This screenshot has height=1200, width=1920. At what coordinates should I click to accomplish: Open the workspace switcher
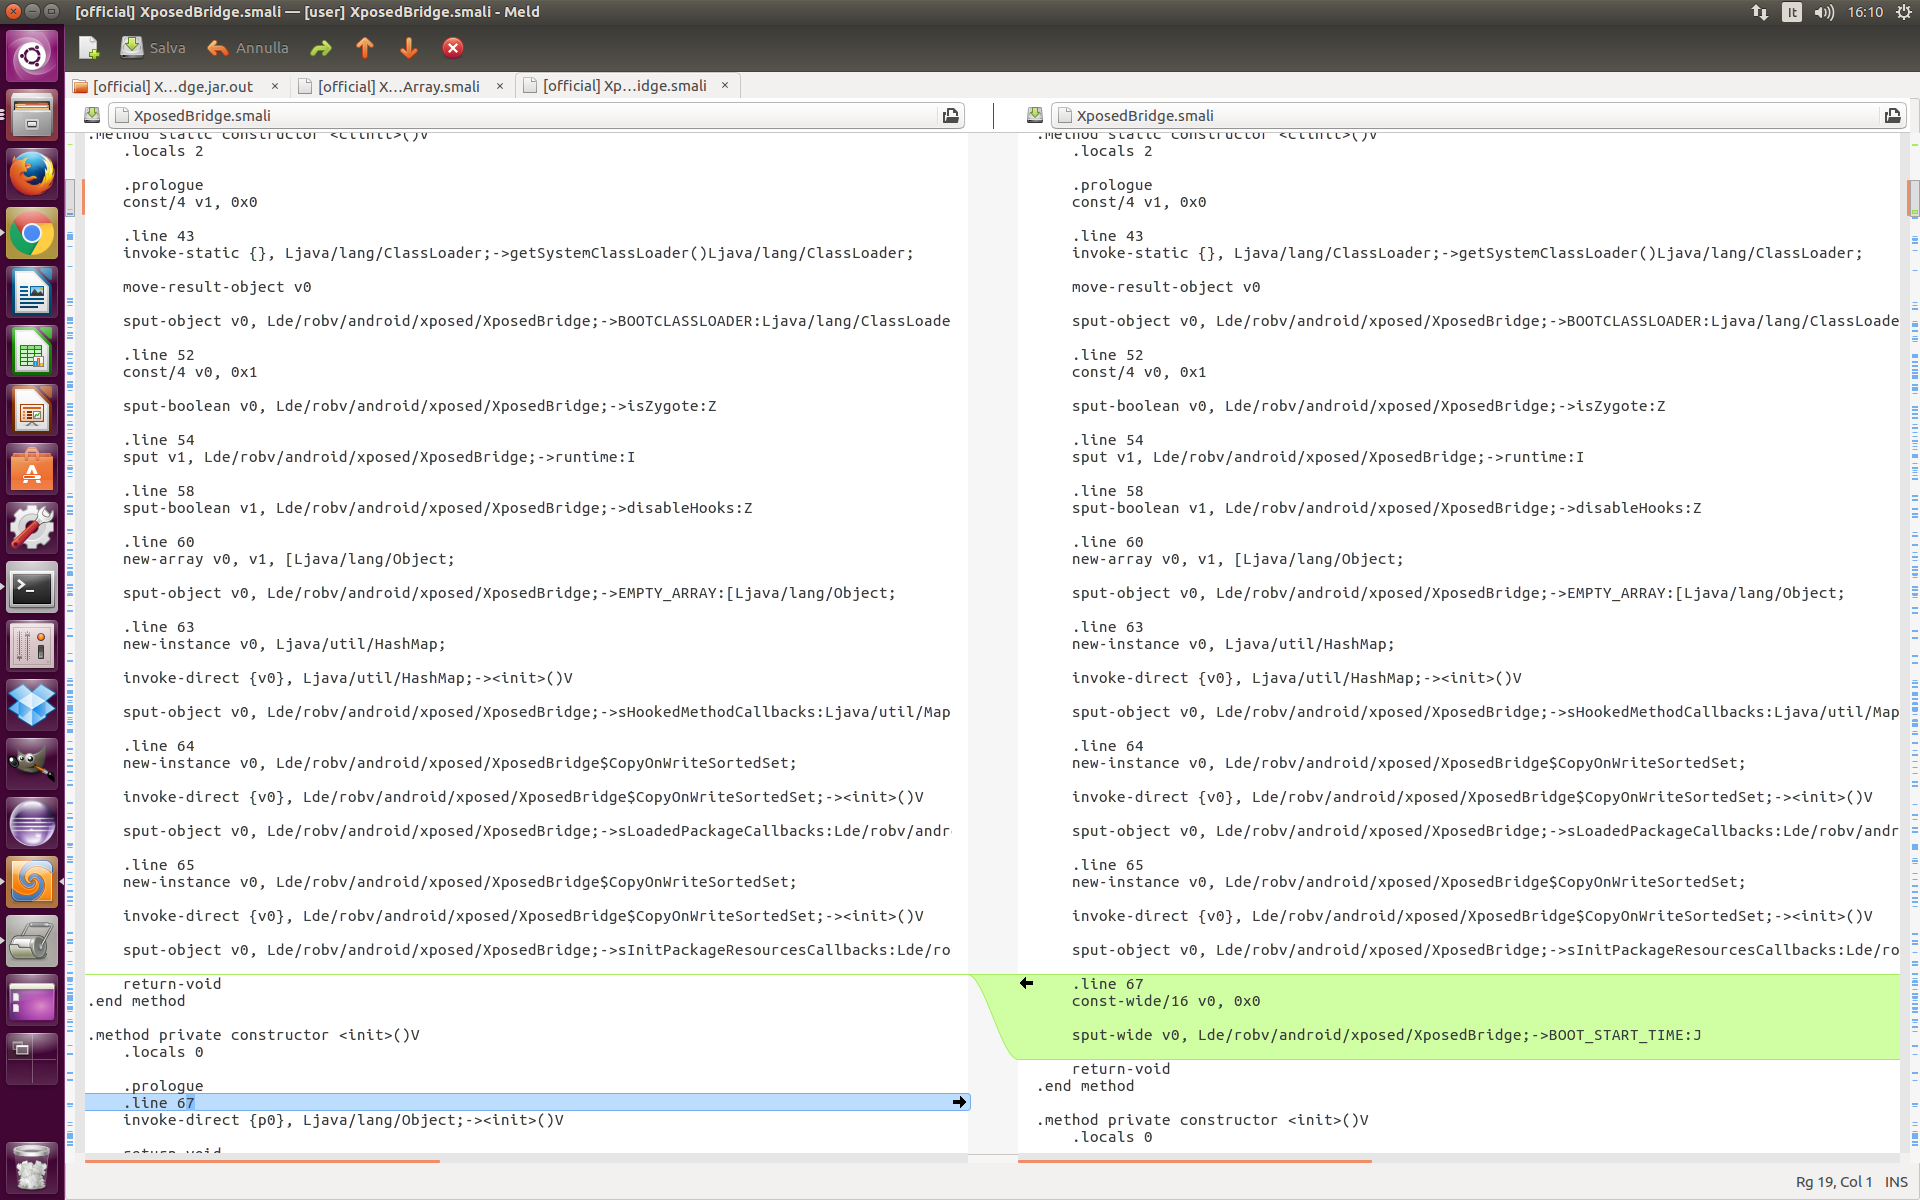[32, 1059]
